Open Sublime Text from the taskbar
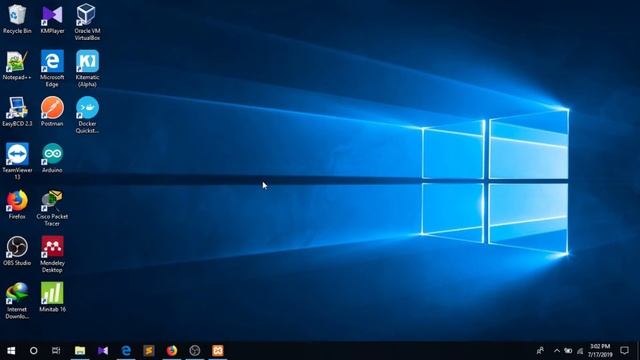This screenshot has height=360, width=640. point(149,351)
